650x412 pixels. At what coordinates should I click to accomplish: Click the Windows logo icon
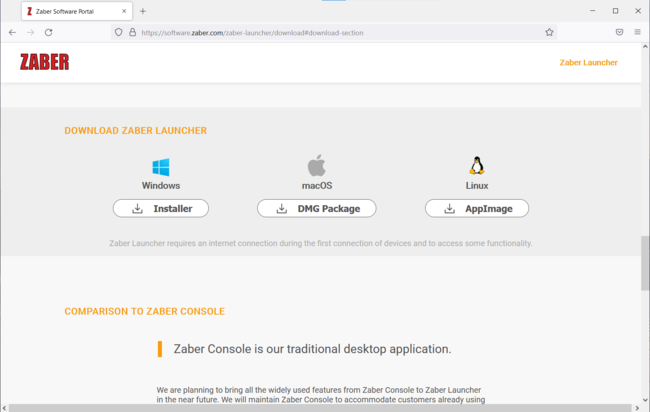(x=160, y=167)
